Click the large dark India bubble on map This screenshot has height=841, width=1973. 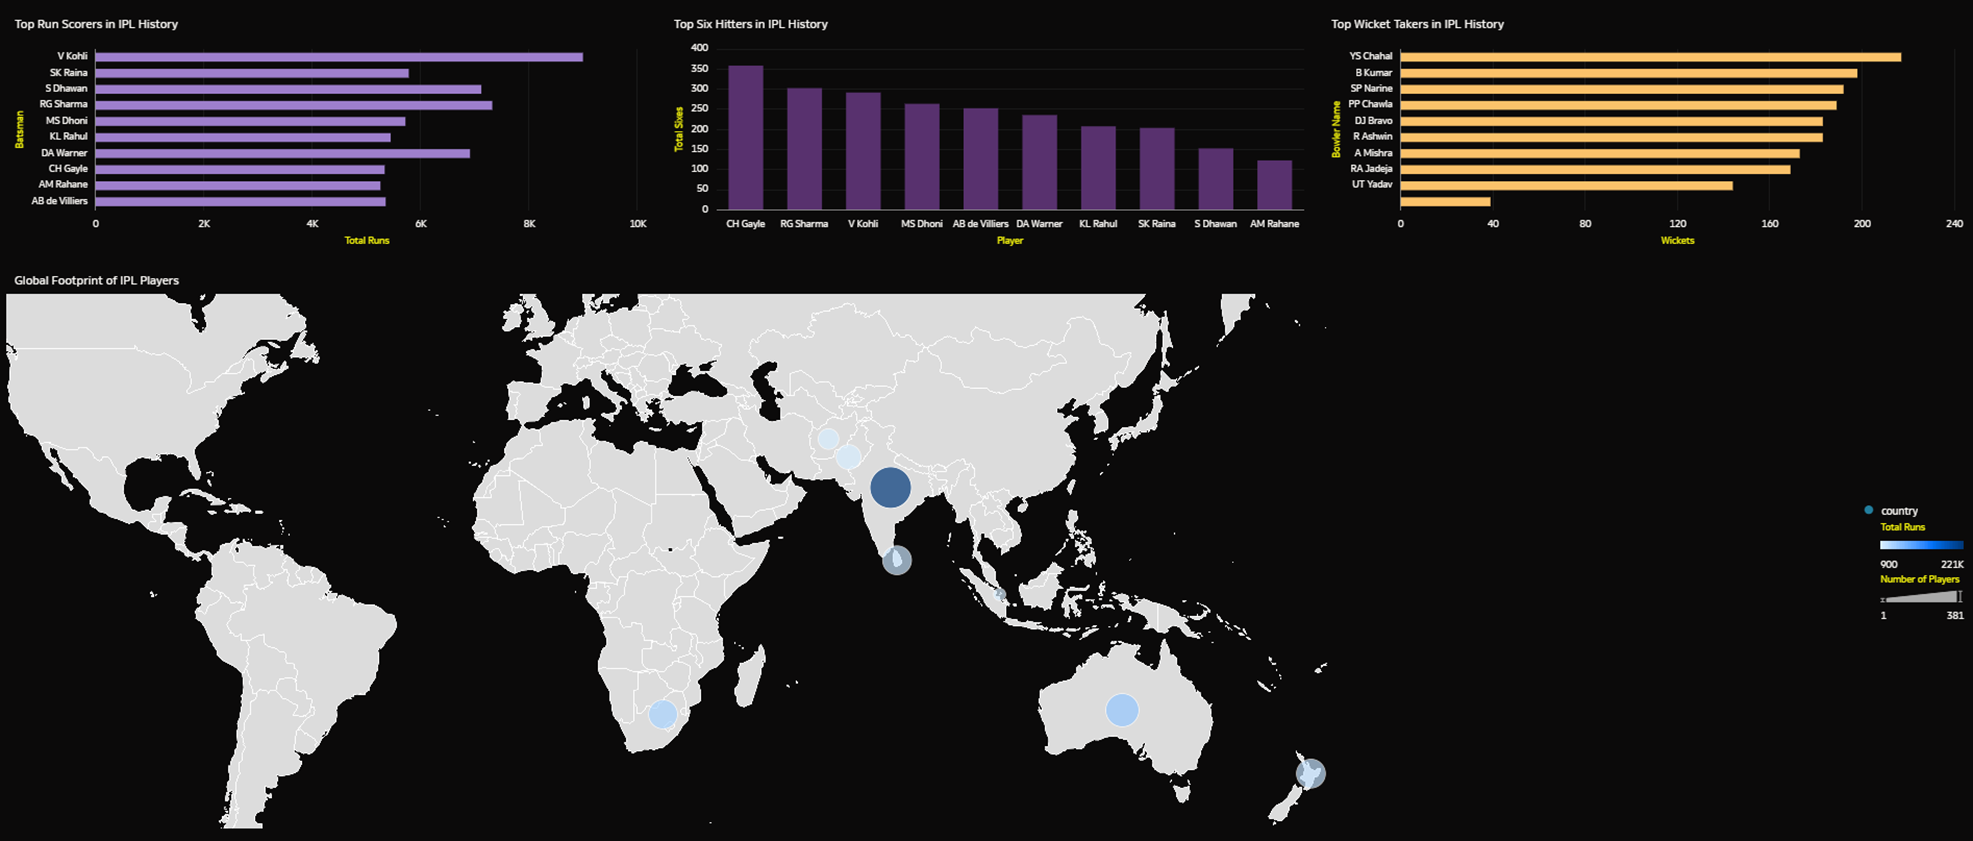[x=890, y=488]
